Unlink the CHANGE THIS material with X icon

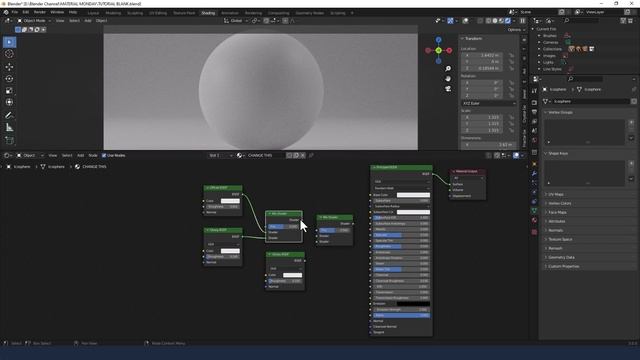point(303,156)
